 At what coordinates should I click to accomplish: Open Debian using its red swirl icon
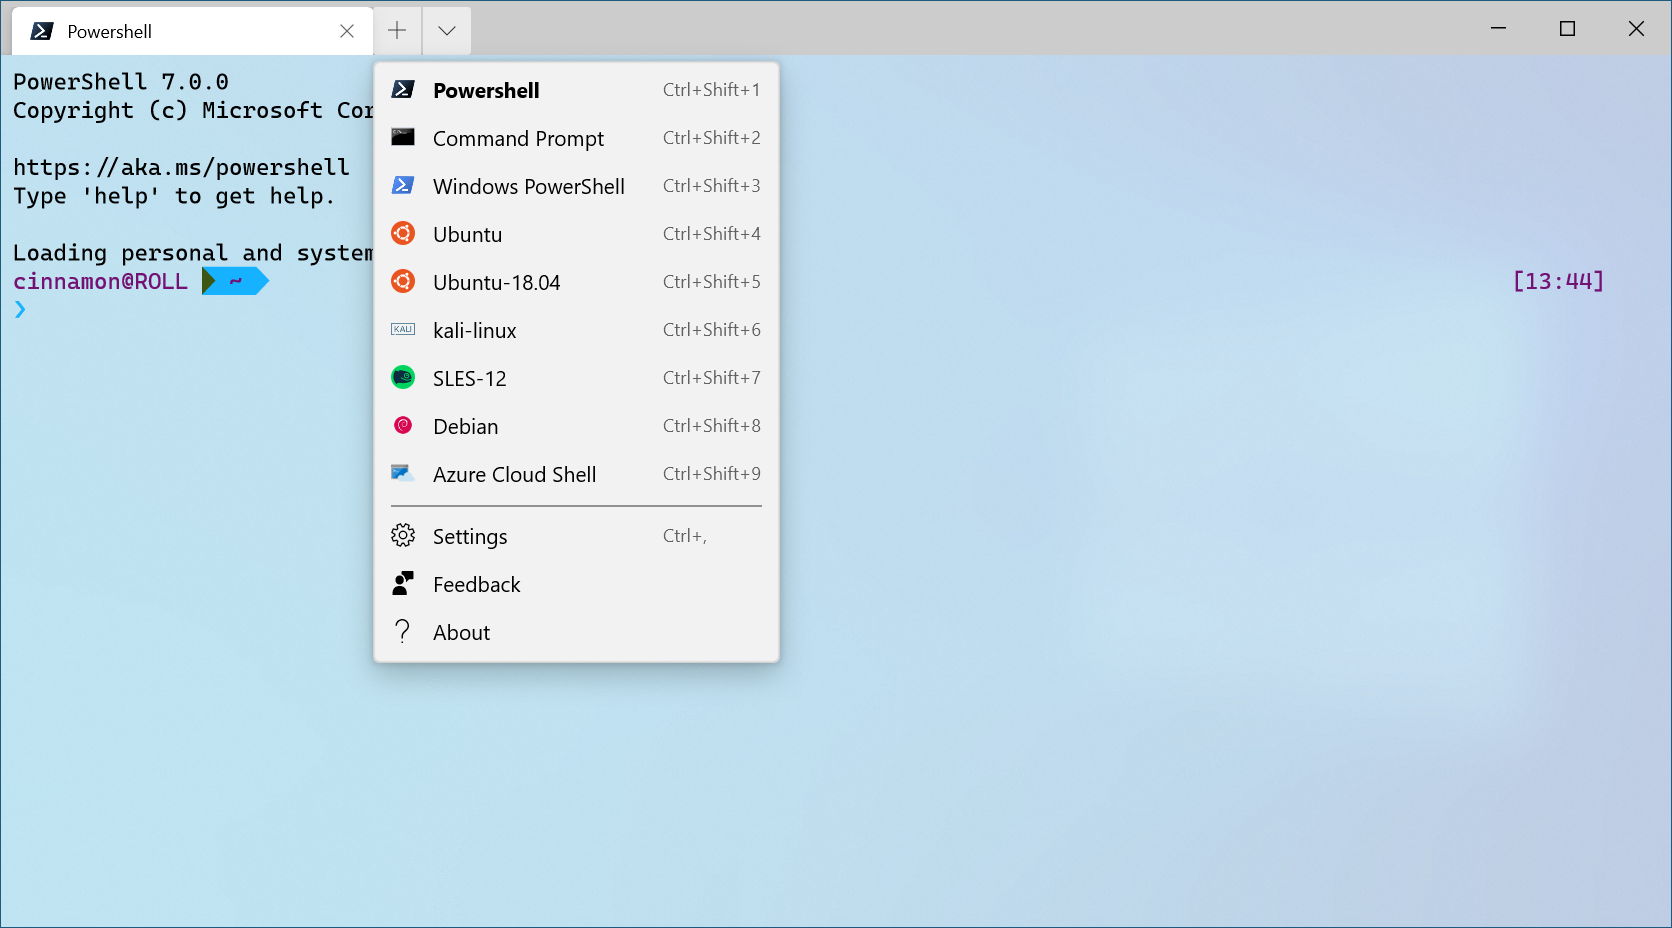point(403,425)
